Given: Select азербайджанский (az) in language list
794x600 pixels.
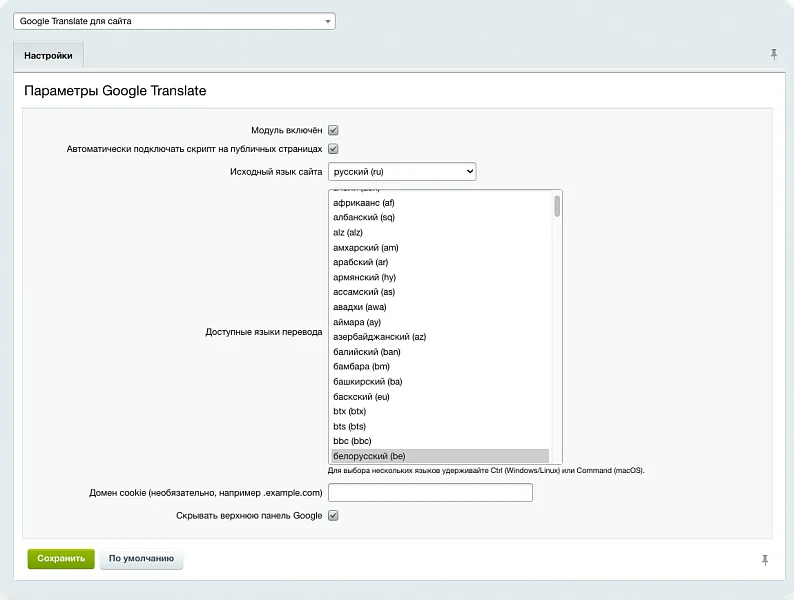Looking at the screenshot, I should tap(440, 337).
